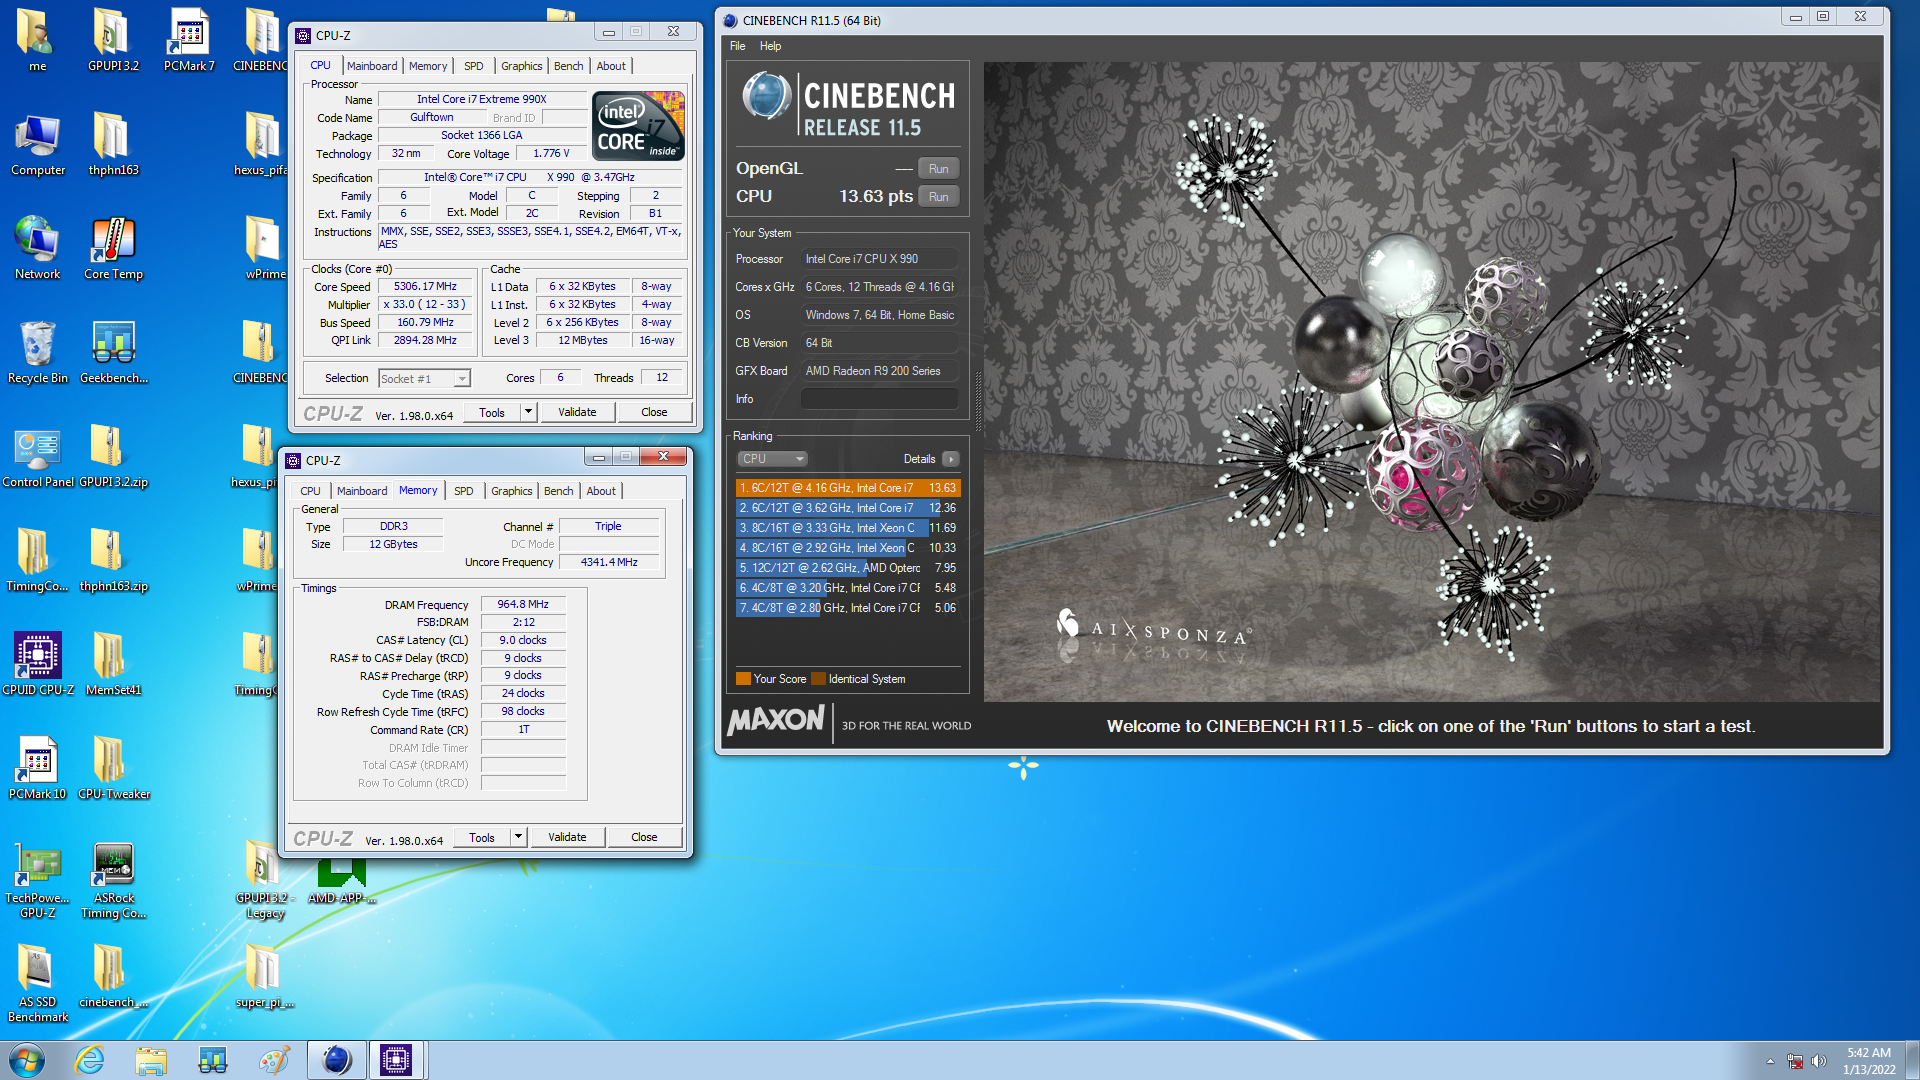The width and height of the screenshot is (1920, 1080).
Task: Open the cinebench folder icon
Action: coord(113,976)
